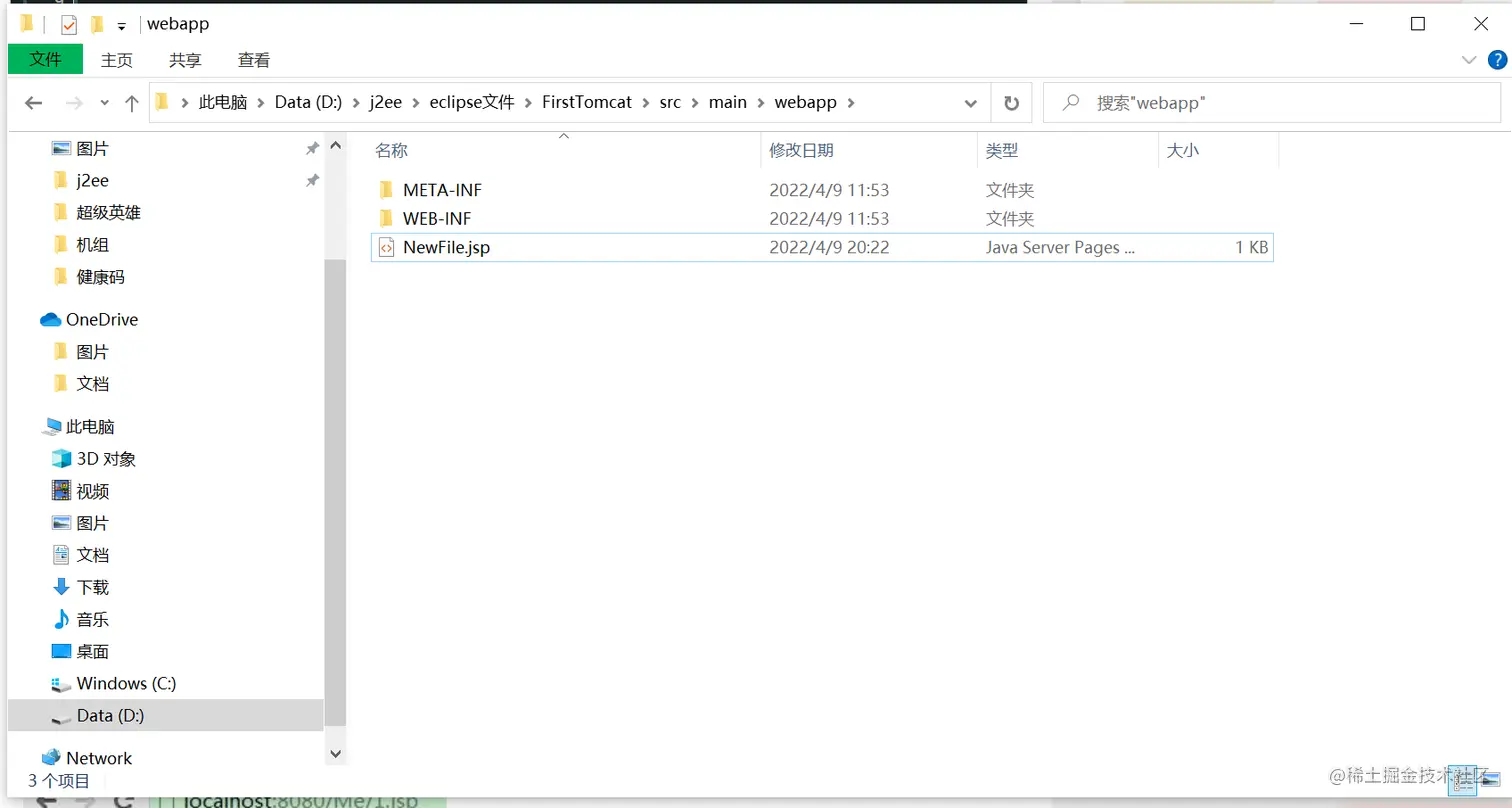Navigate to eclipse文件 in address breadcrumb
This screenshot has width=1512, height=808.
point(472,102)
